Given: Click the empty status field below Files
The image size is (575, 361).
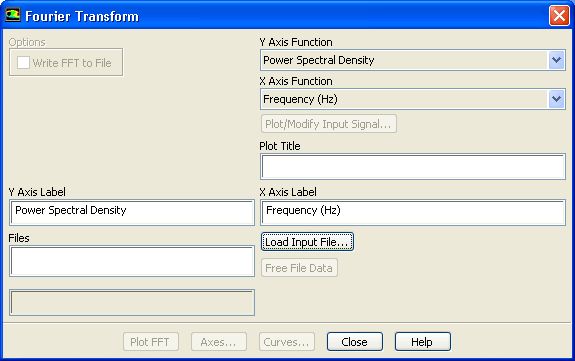Looking at the screenshot, I should 132,303.
